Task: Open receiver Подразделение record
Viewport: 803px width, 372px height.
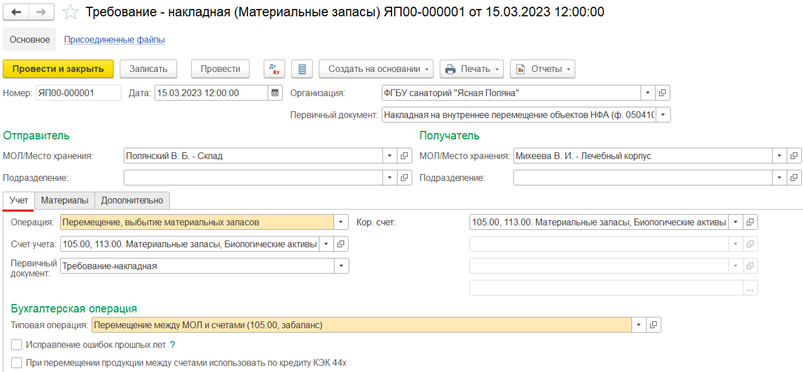Action: 794,177
